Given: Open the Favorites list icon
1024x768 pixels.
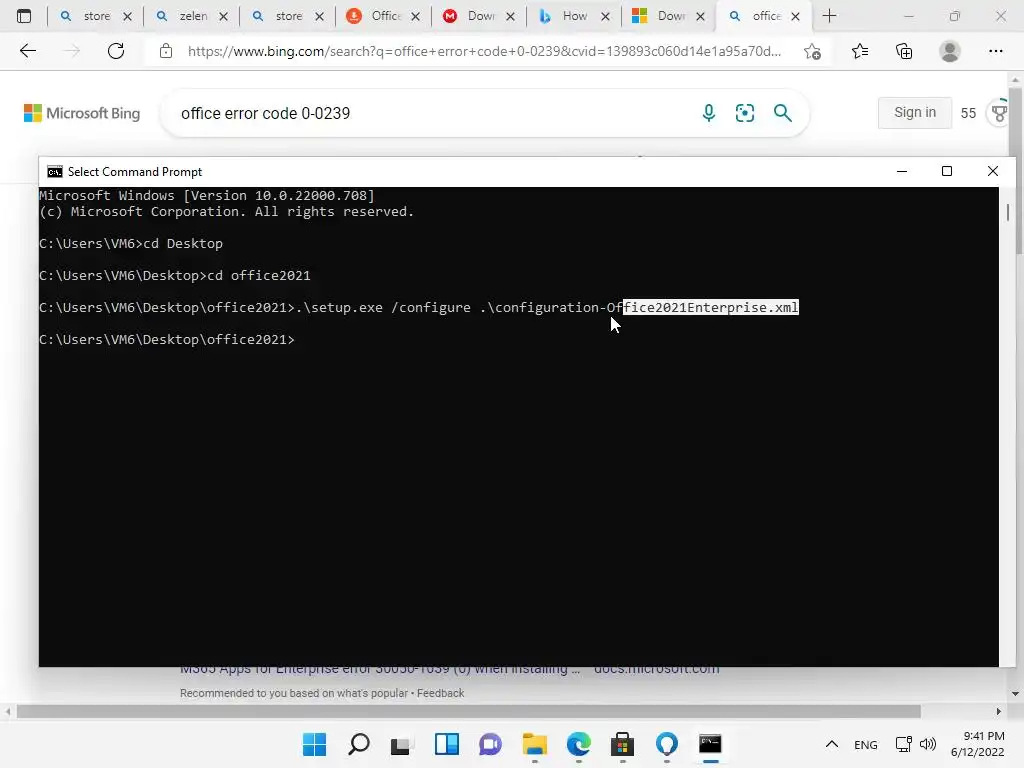Looking at the screenshot, I should coord(860,51).
